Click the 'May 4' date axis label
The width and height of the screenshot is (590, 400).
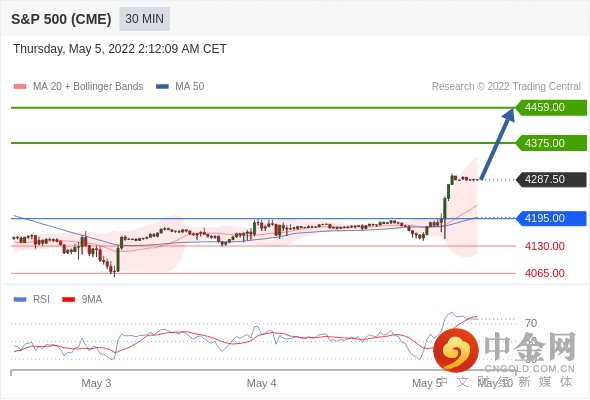coord(262,383)
